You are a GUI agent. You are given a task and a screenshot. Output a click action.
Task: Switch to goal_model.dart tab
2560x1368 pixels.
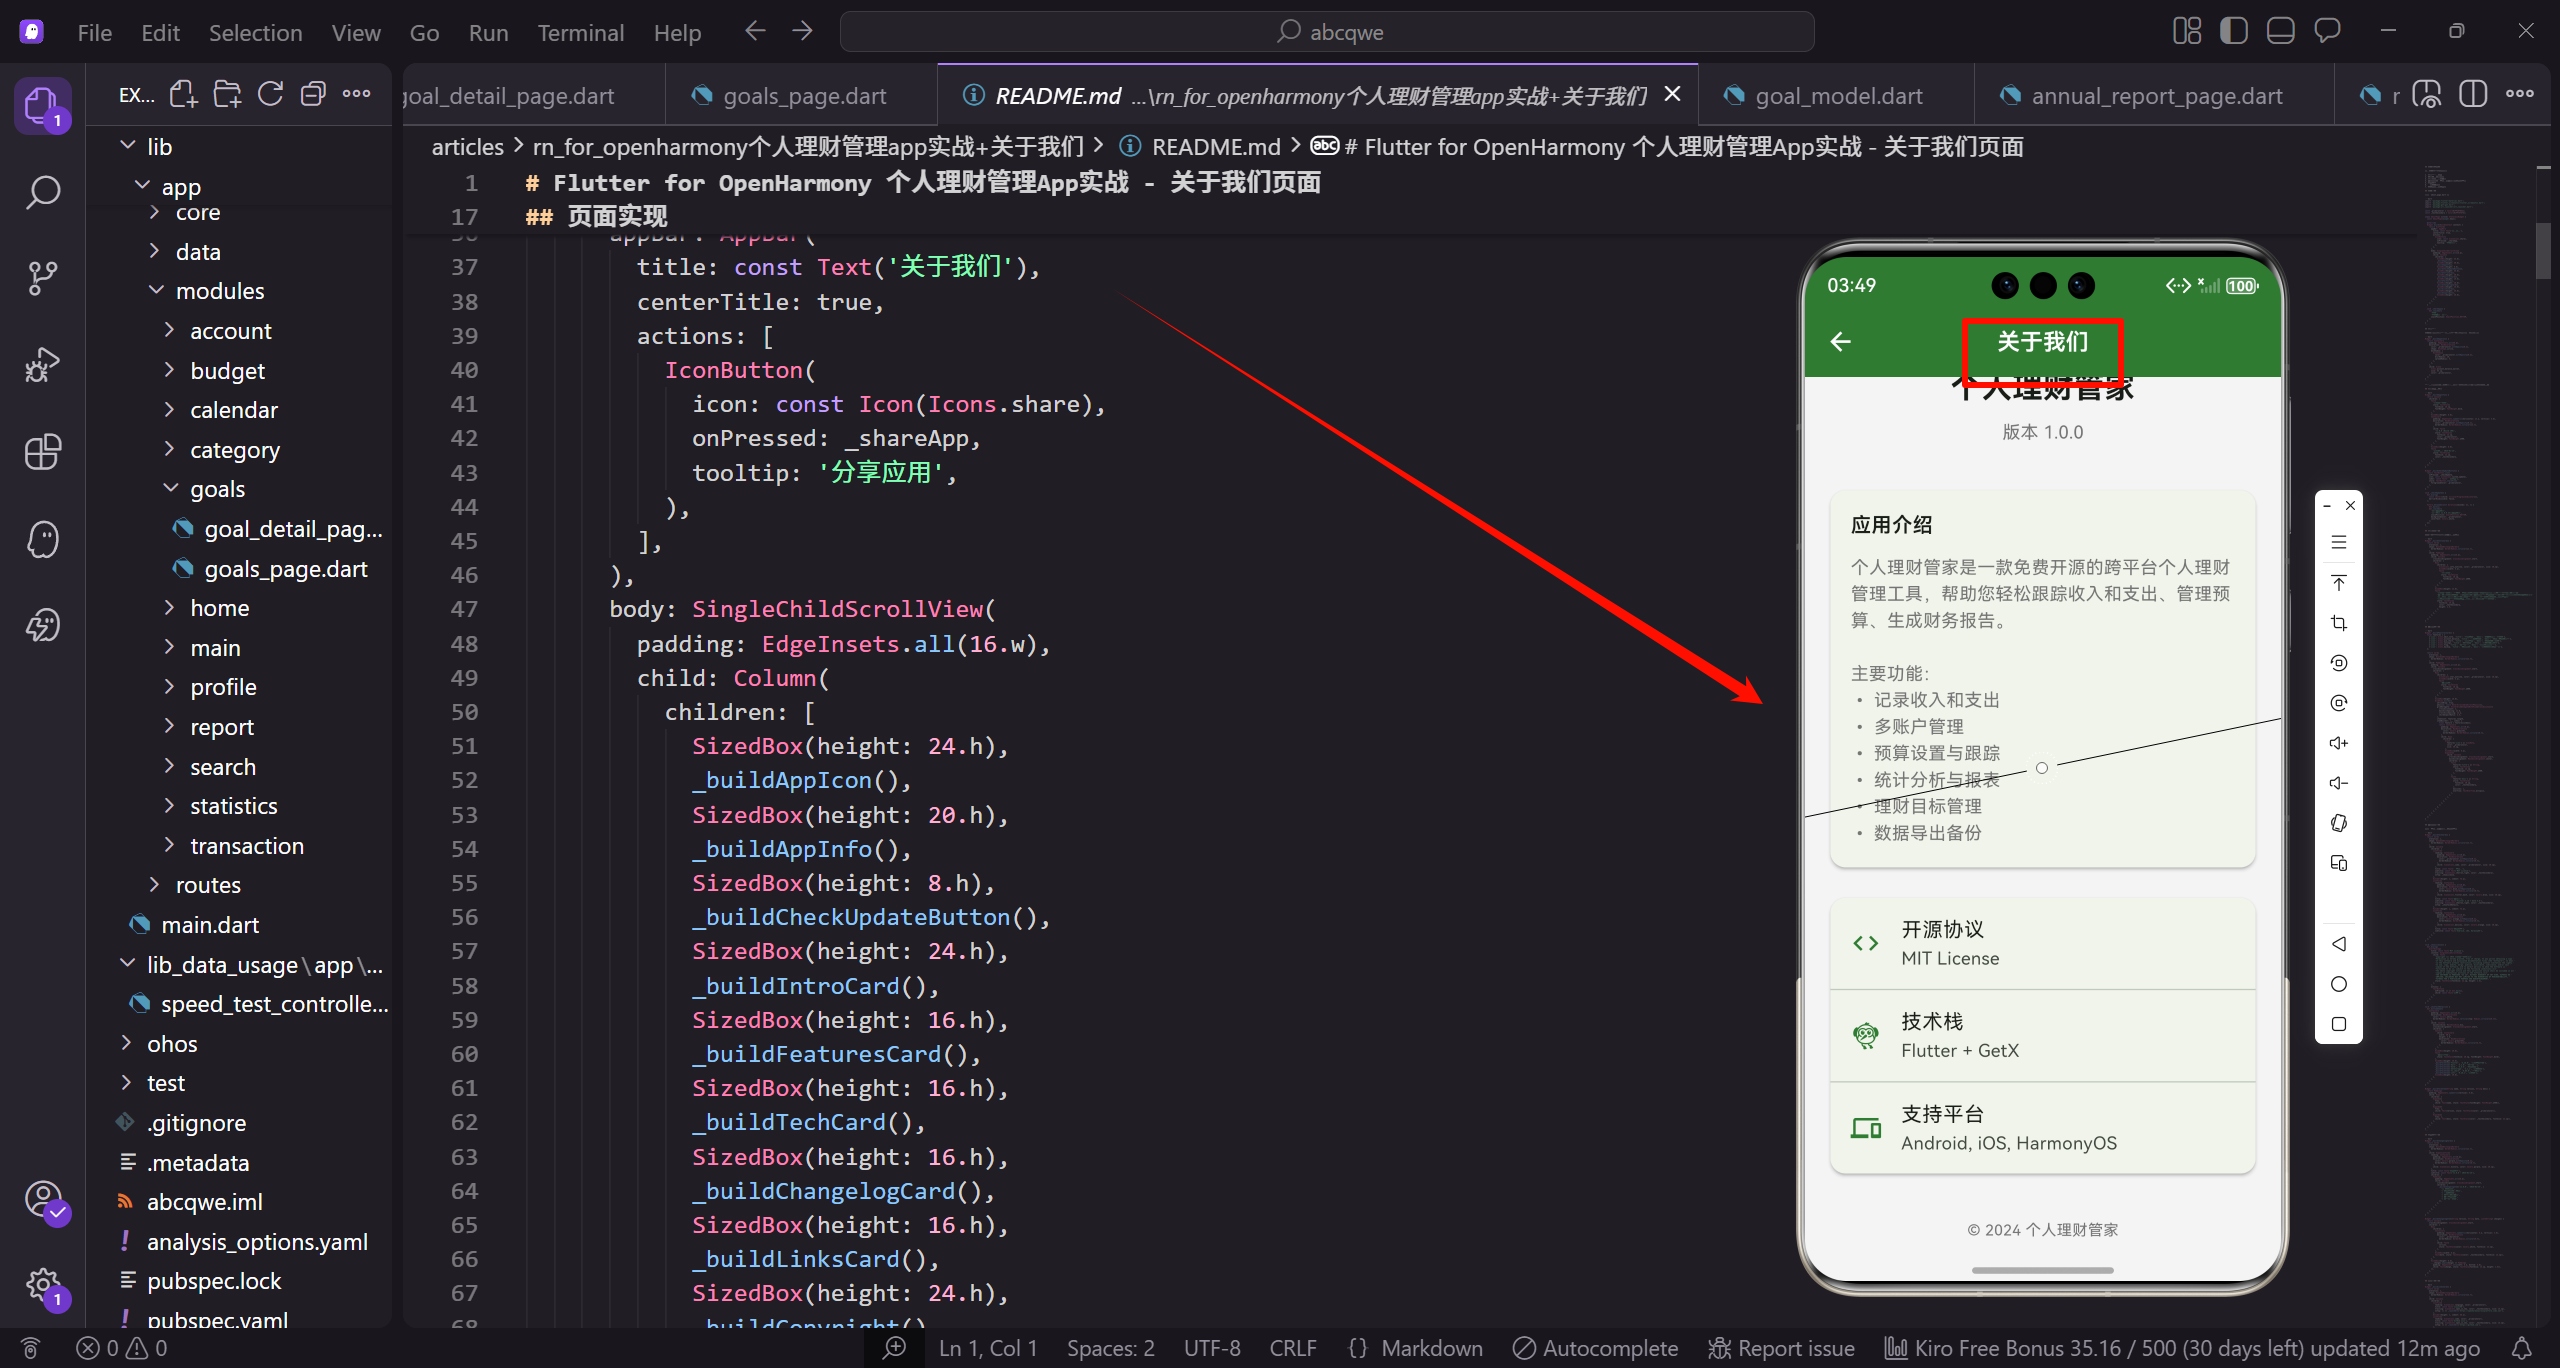pyautogui.click(x=1838, y=96)
